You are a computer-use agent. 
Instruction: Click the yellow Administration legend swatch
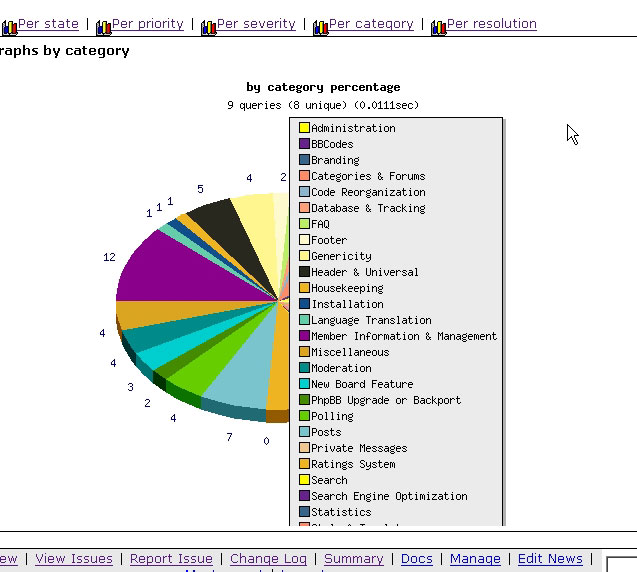[304, 128]
